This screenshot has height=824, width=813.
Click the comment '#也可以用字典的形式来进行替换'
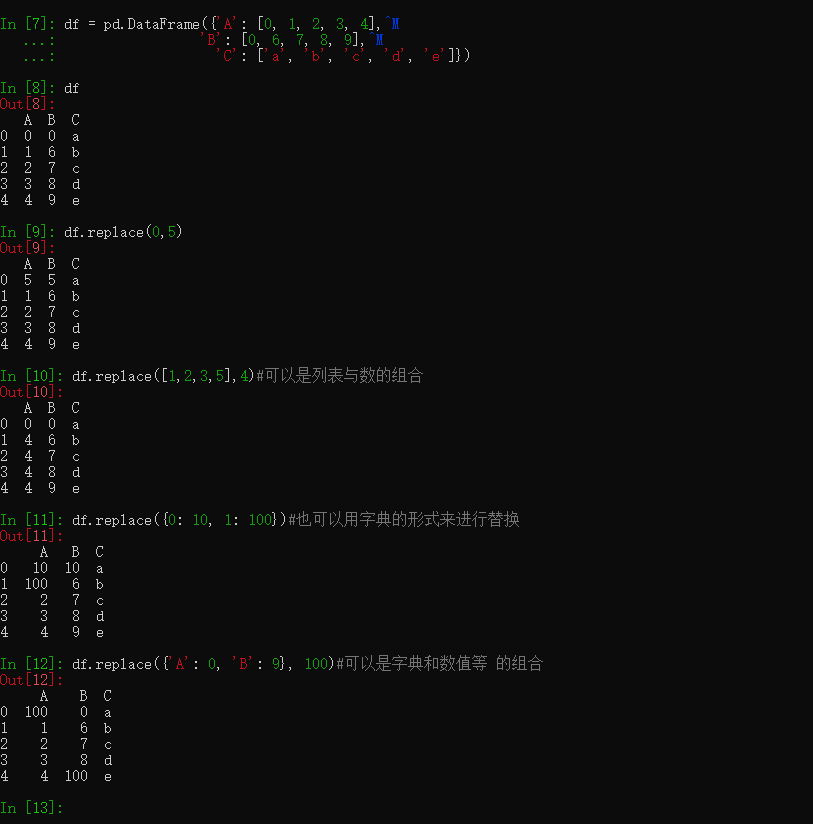point(404,520)
